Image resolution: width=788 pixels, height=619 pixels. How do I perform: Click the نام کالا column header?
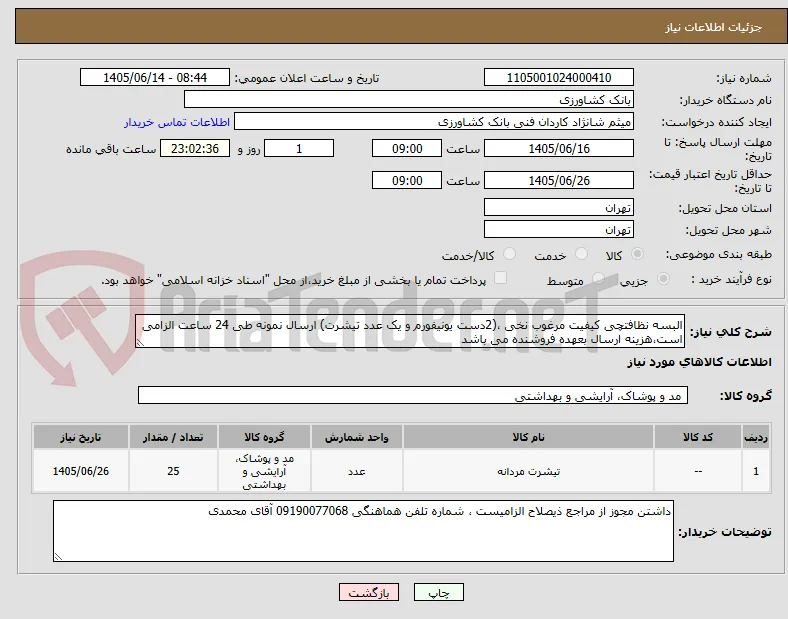coord(528,437)
